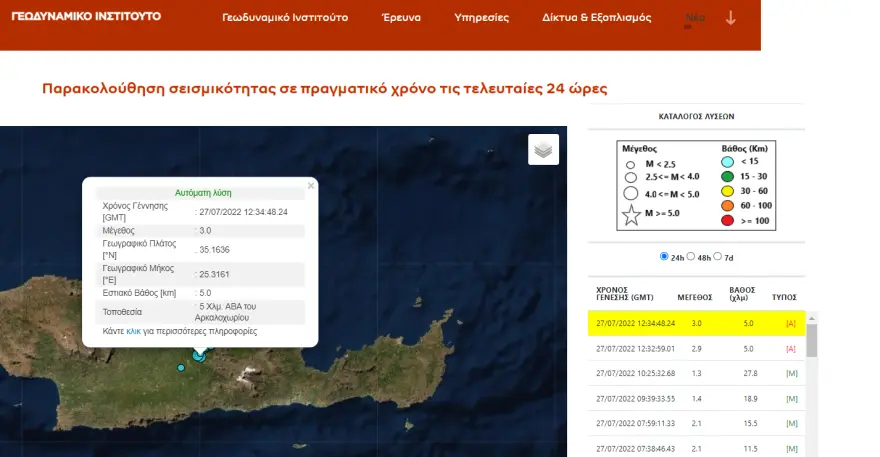This screenshot has width=880, height=457.
Task: Click the [M] type tag for 10:25:32 event
Action: tap(790, 373)
